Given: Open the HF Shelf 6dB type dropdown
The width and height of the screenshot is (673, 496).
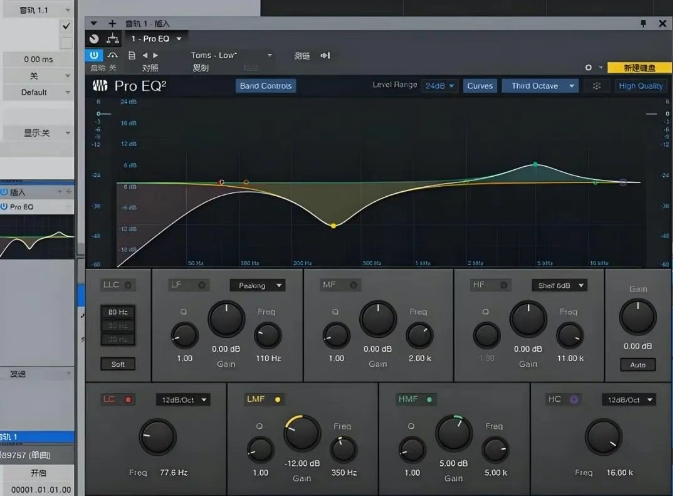Looking at the screenshot, I should (x=560, y=285).
